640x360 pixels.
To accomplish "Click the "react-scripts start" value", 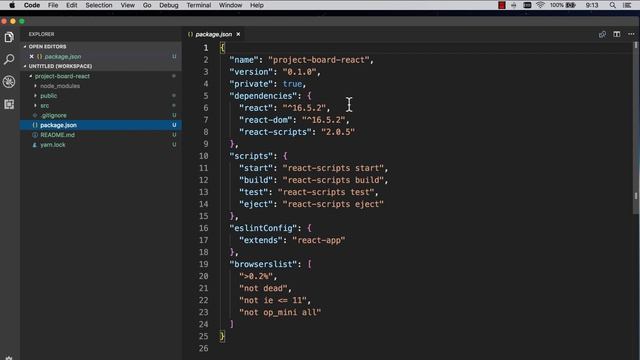I will 333,168.
